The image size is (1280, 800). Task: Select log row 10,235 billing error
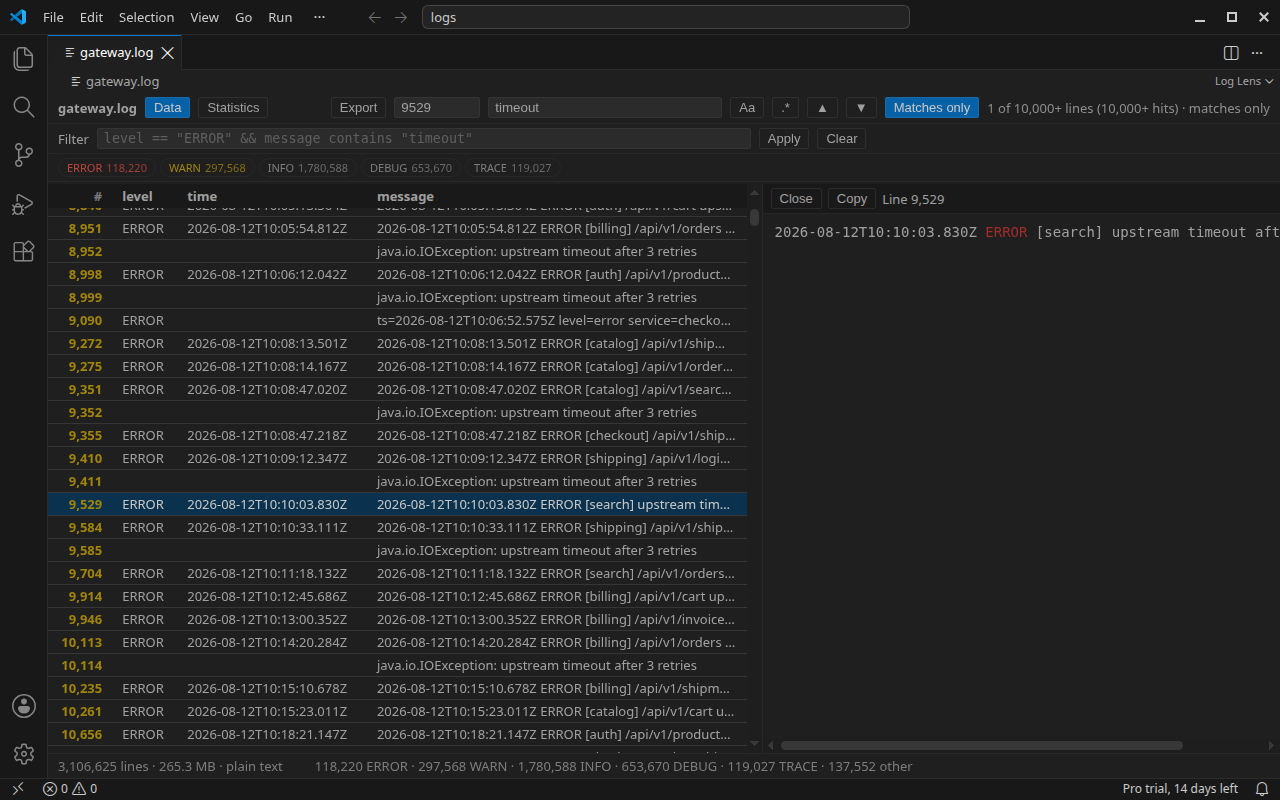(397, 689)
